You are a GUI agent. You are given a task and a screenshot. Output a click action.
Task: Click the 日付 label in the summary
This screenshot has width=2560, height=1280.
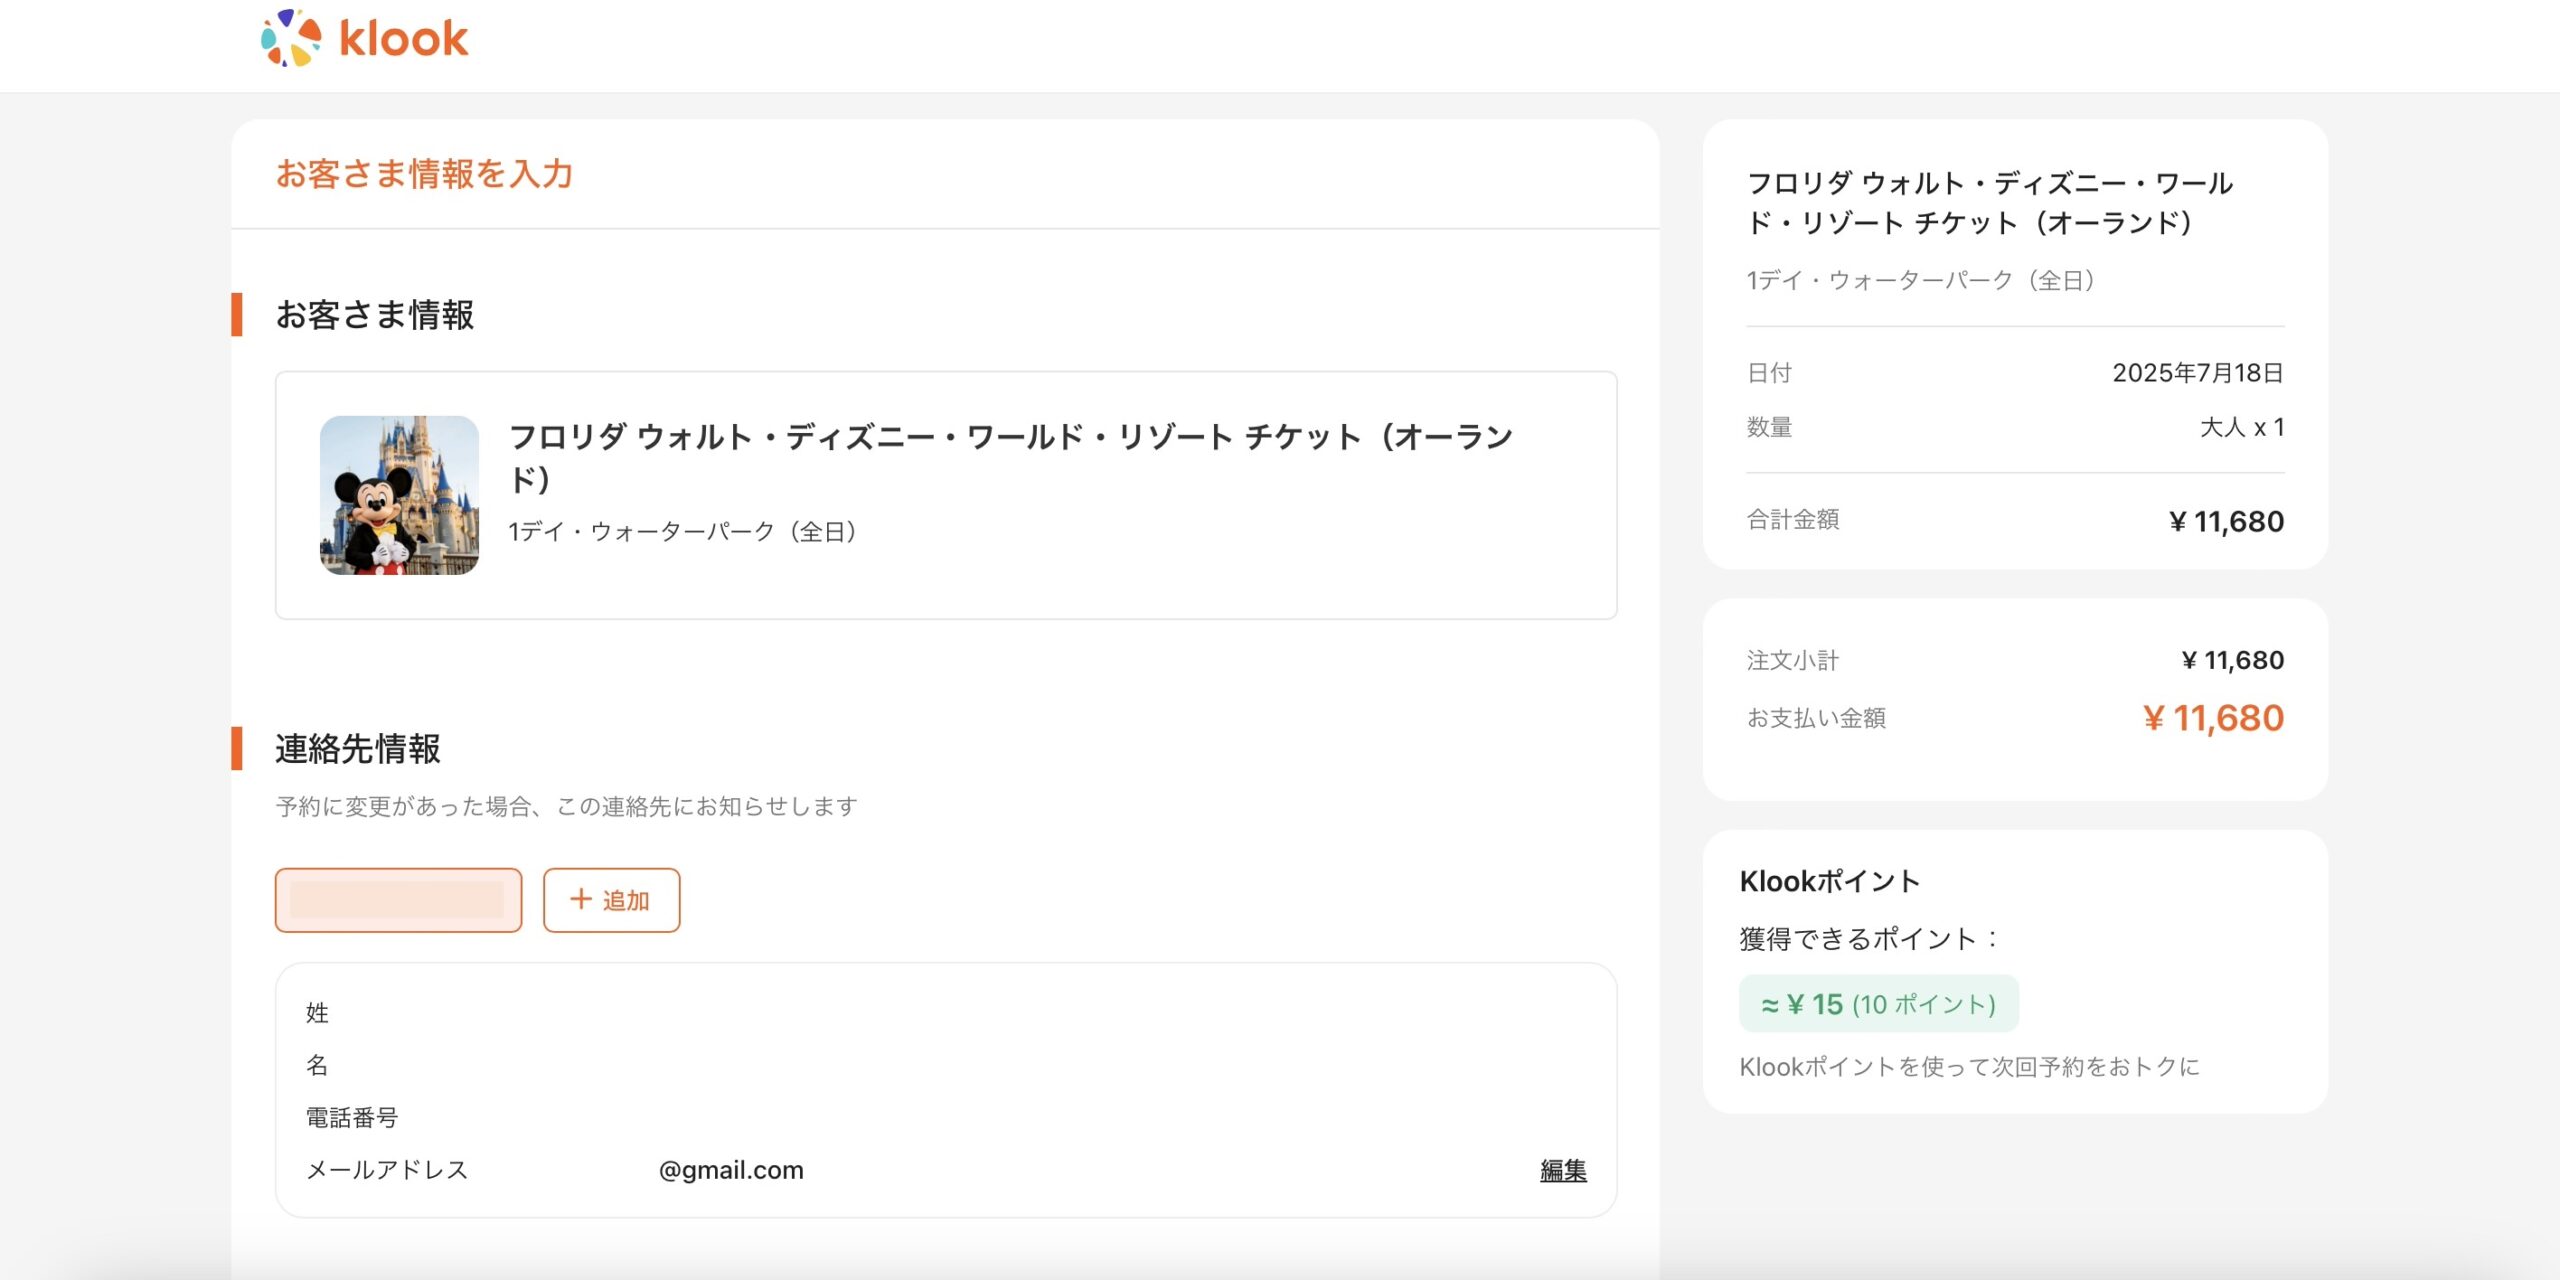point(1769,373)
